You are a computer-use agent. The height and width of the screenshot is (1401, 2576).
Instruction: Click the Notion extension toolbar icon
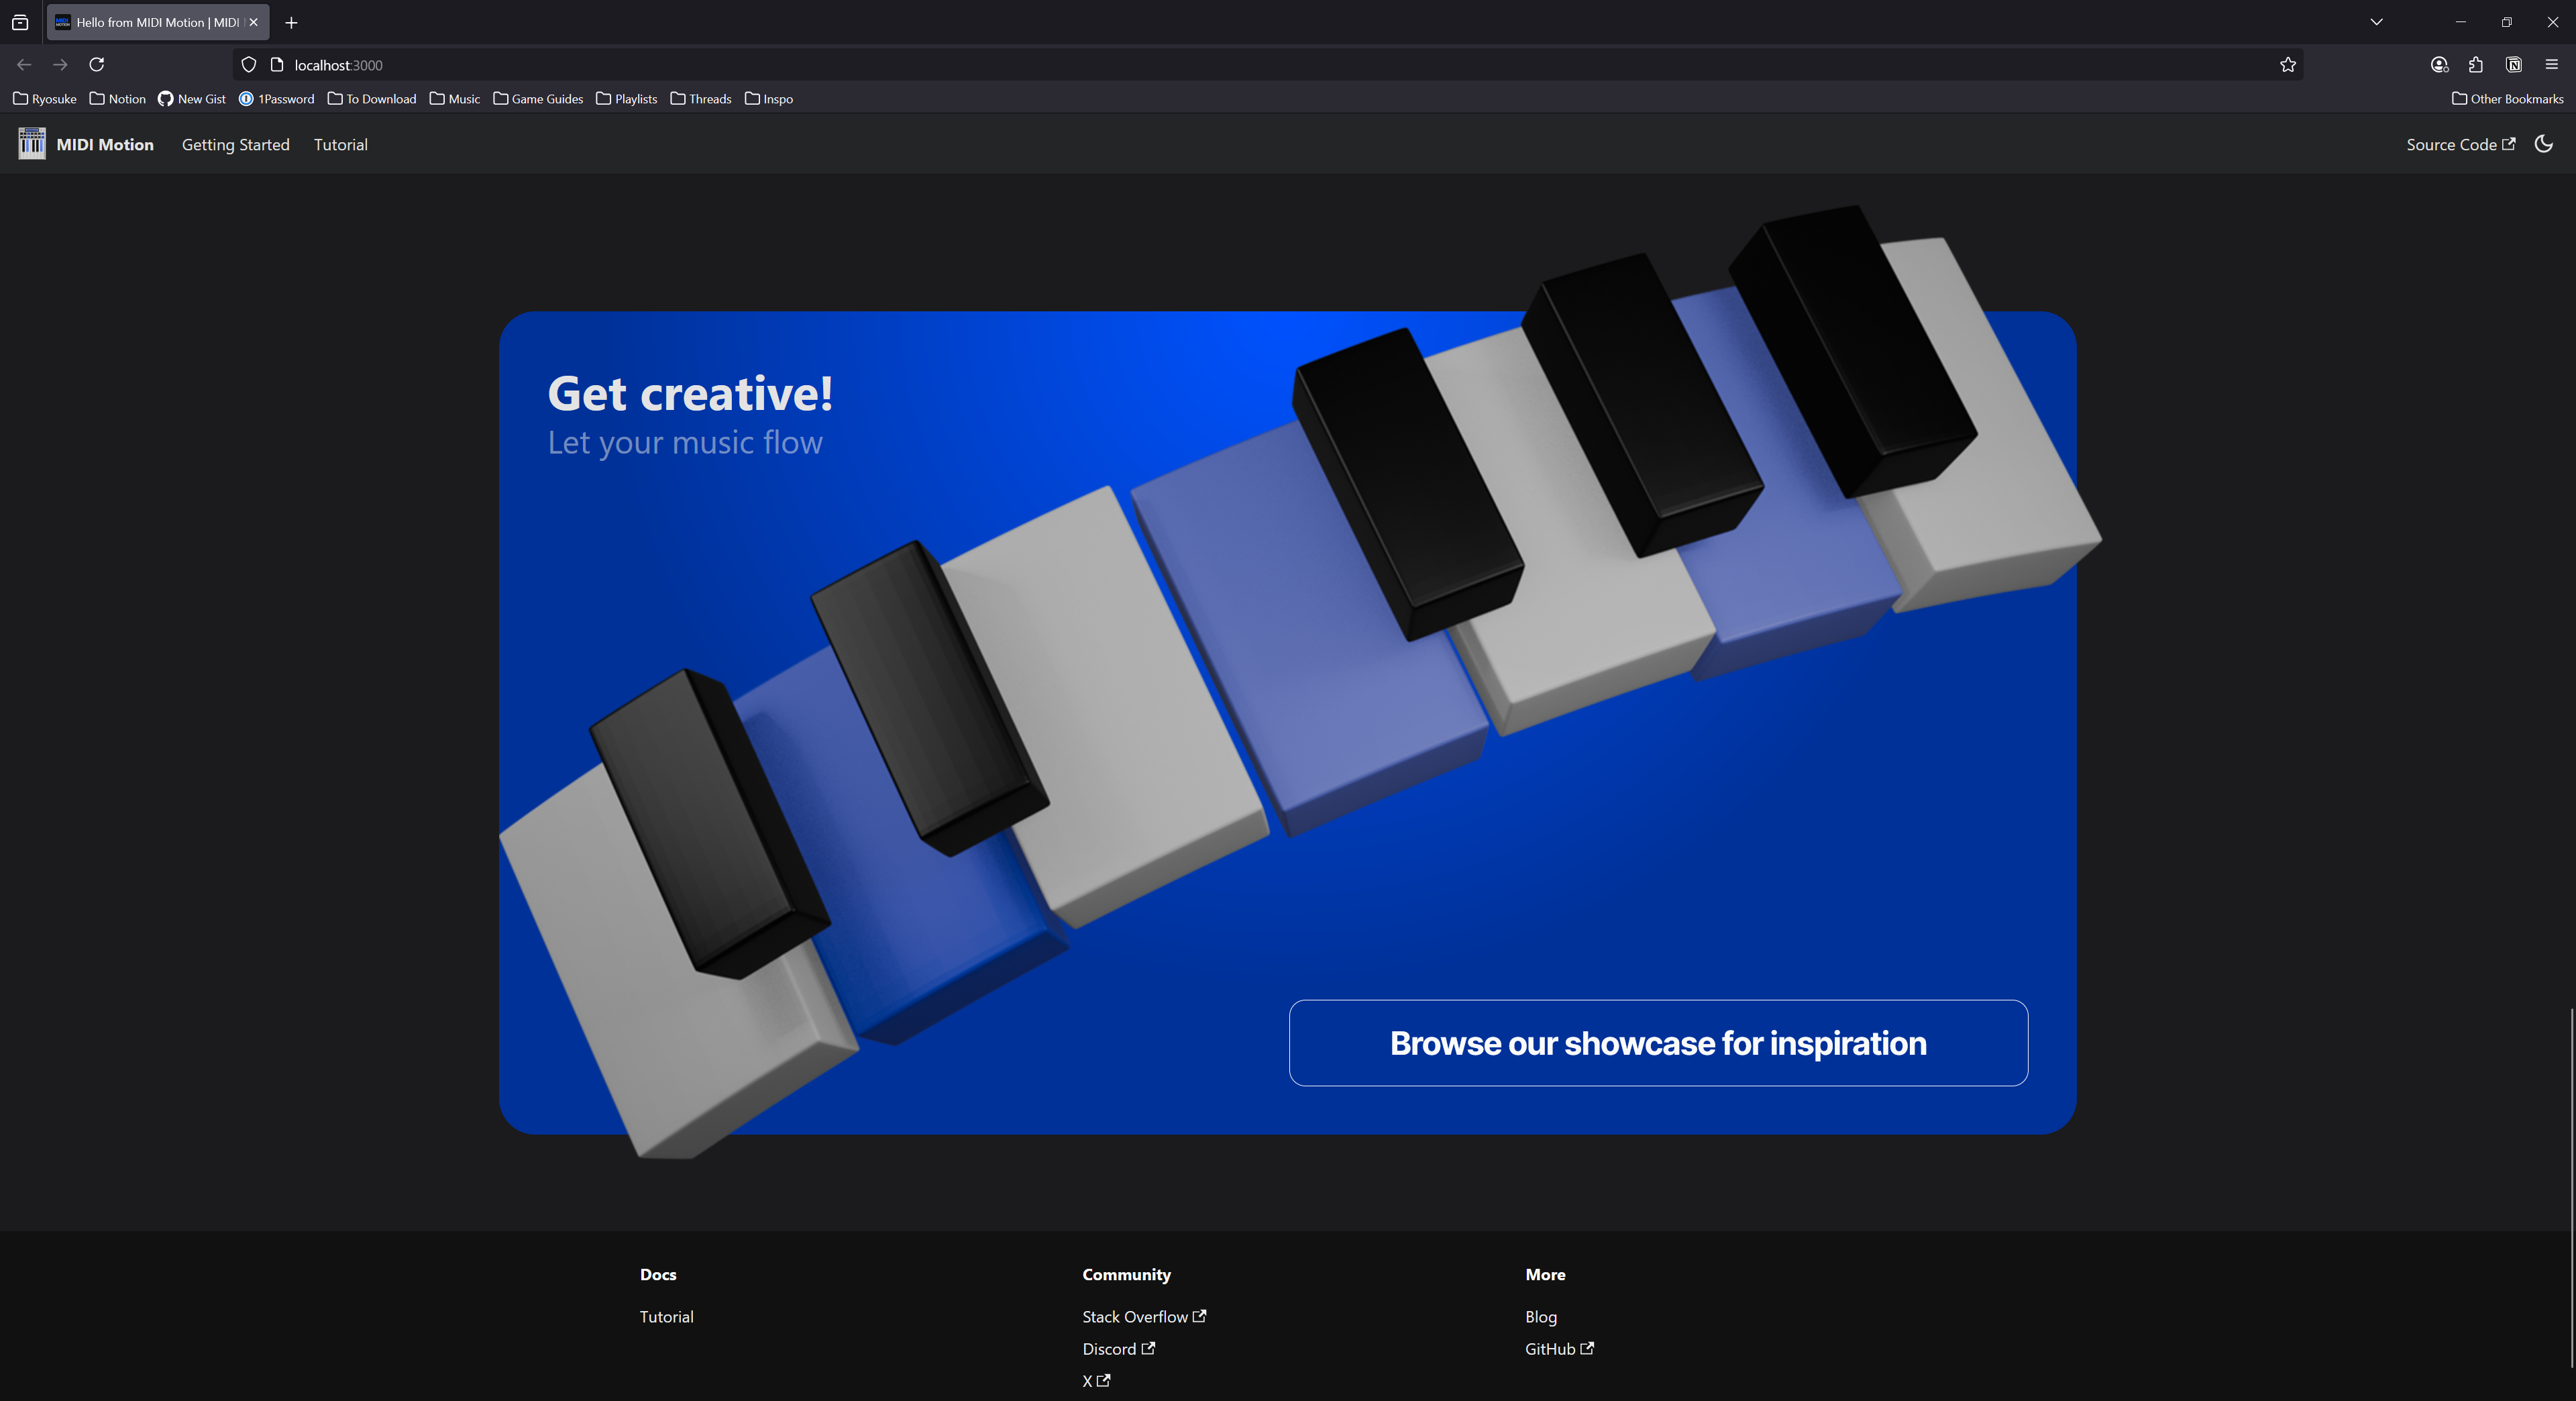[x=2514, y=65]
